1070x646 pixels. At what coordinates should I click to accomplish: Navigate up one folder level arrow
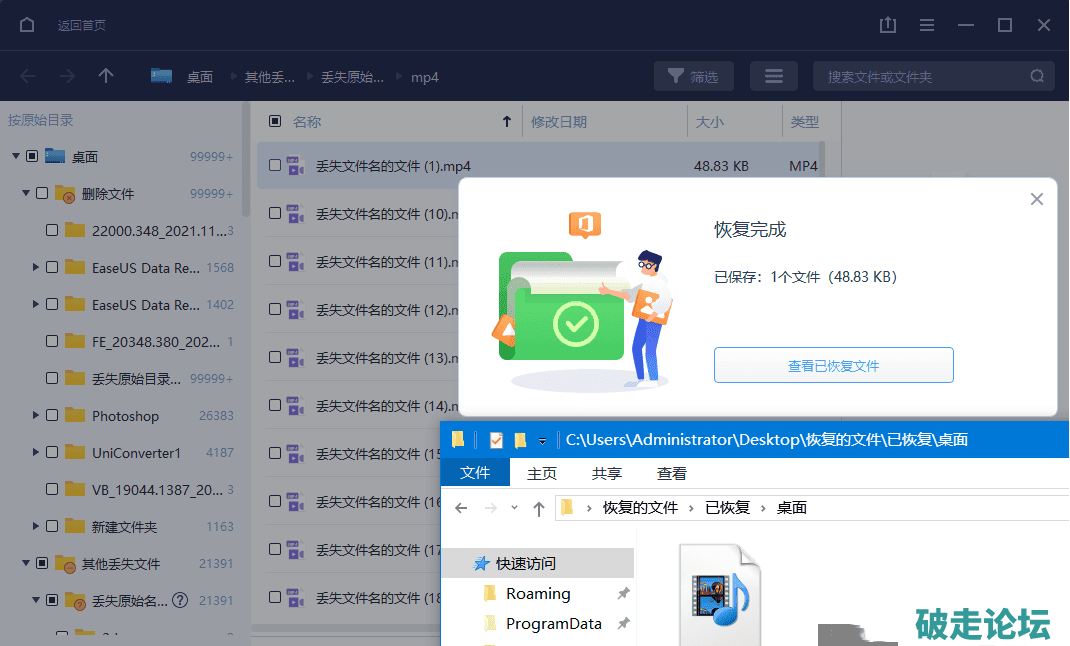point(106,76)
